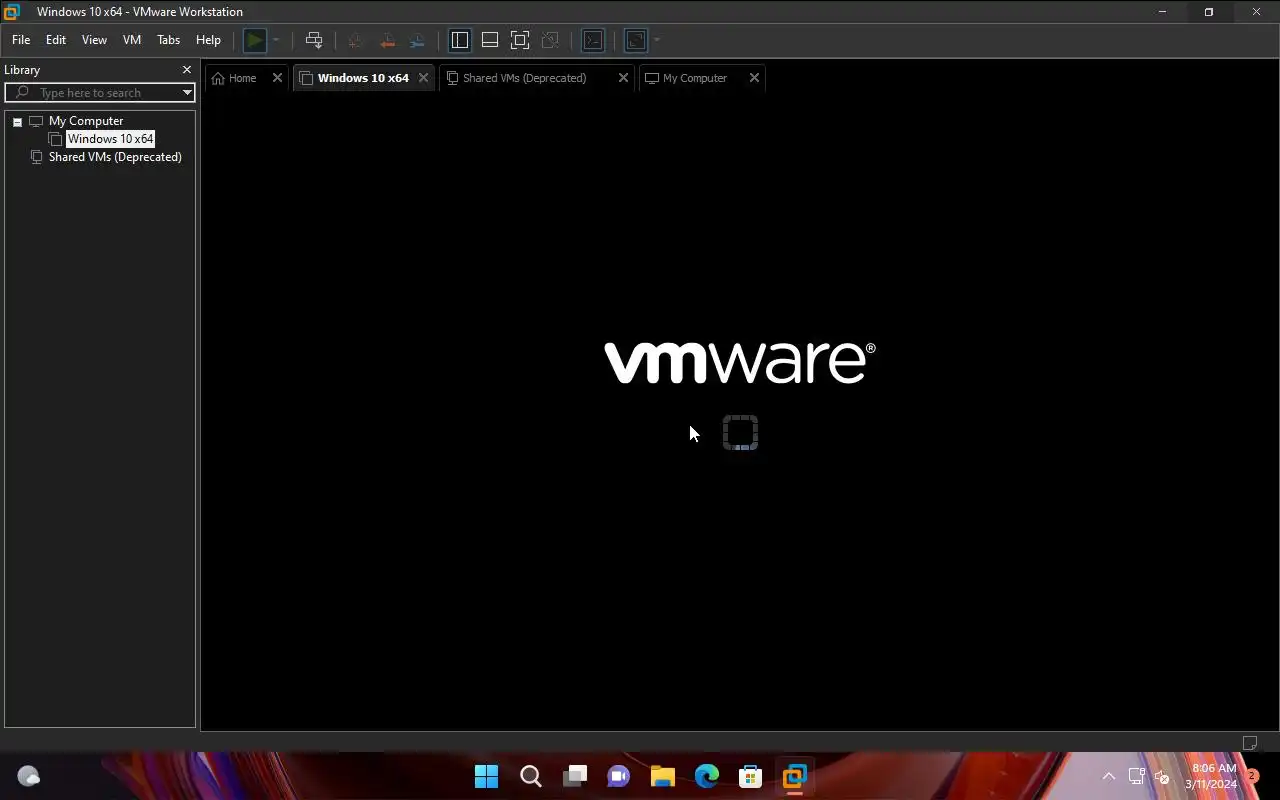1280x800 pixels.
Task: Open the notification center badge
Action: pyautogui.click(x=1251, y=776)
